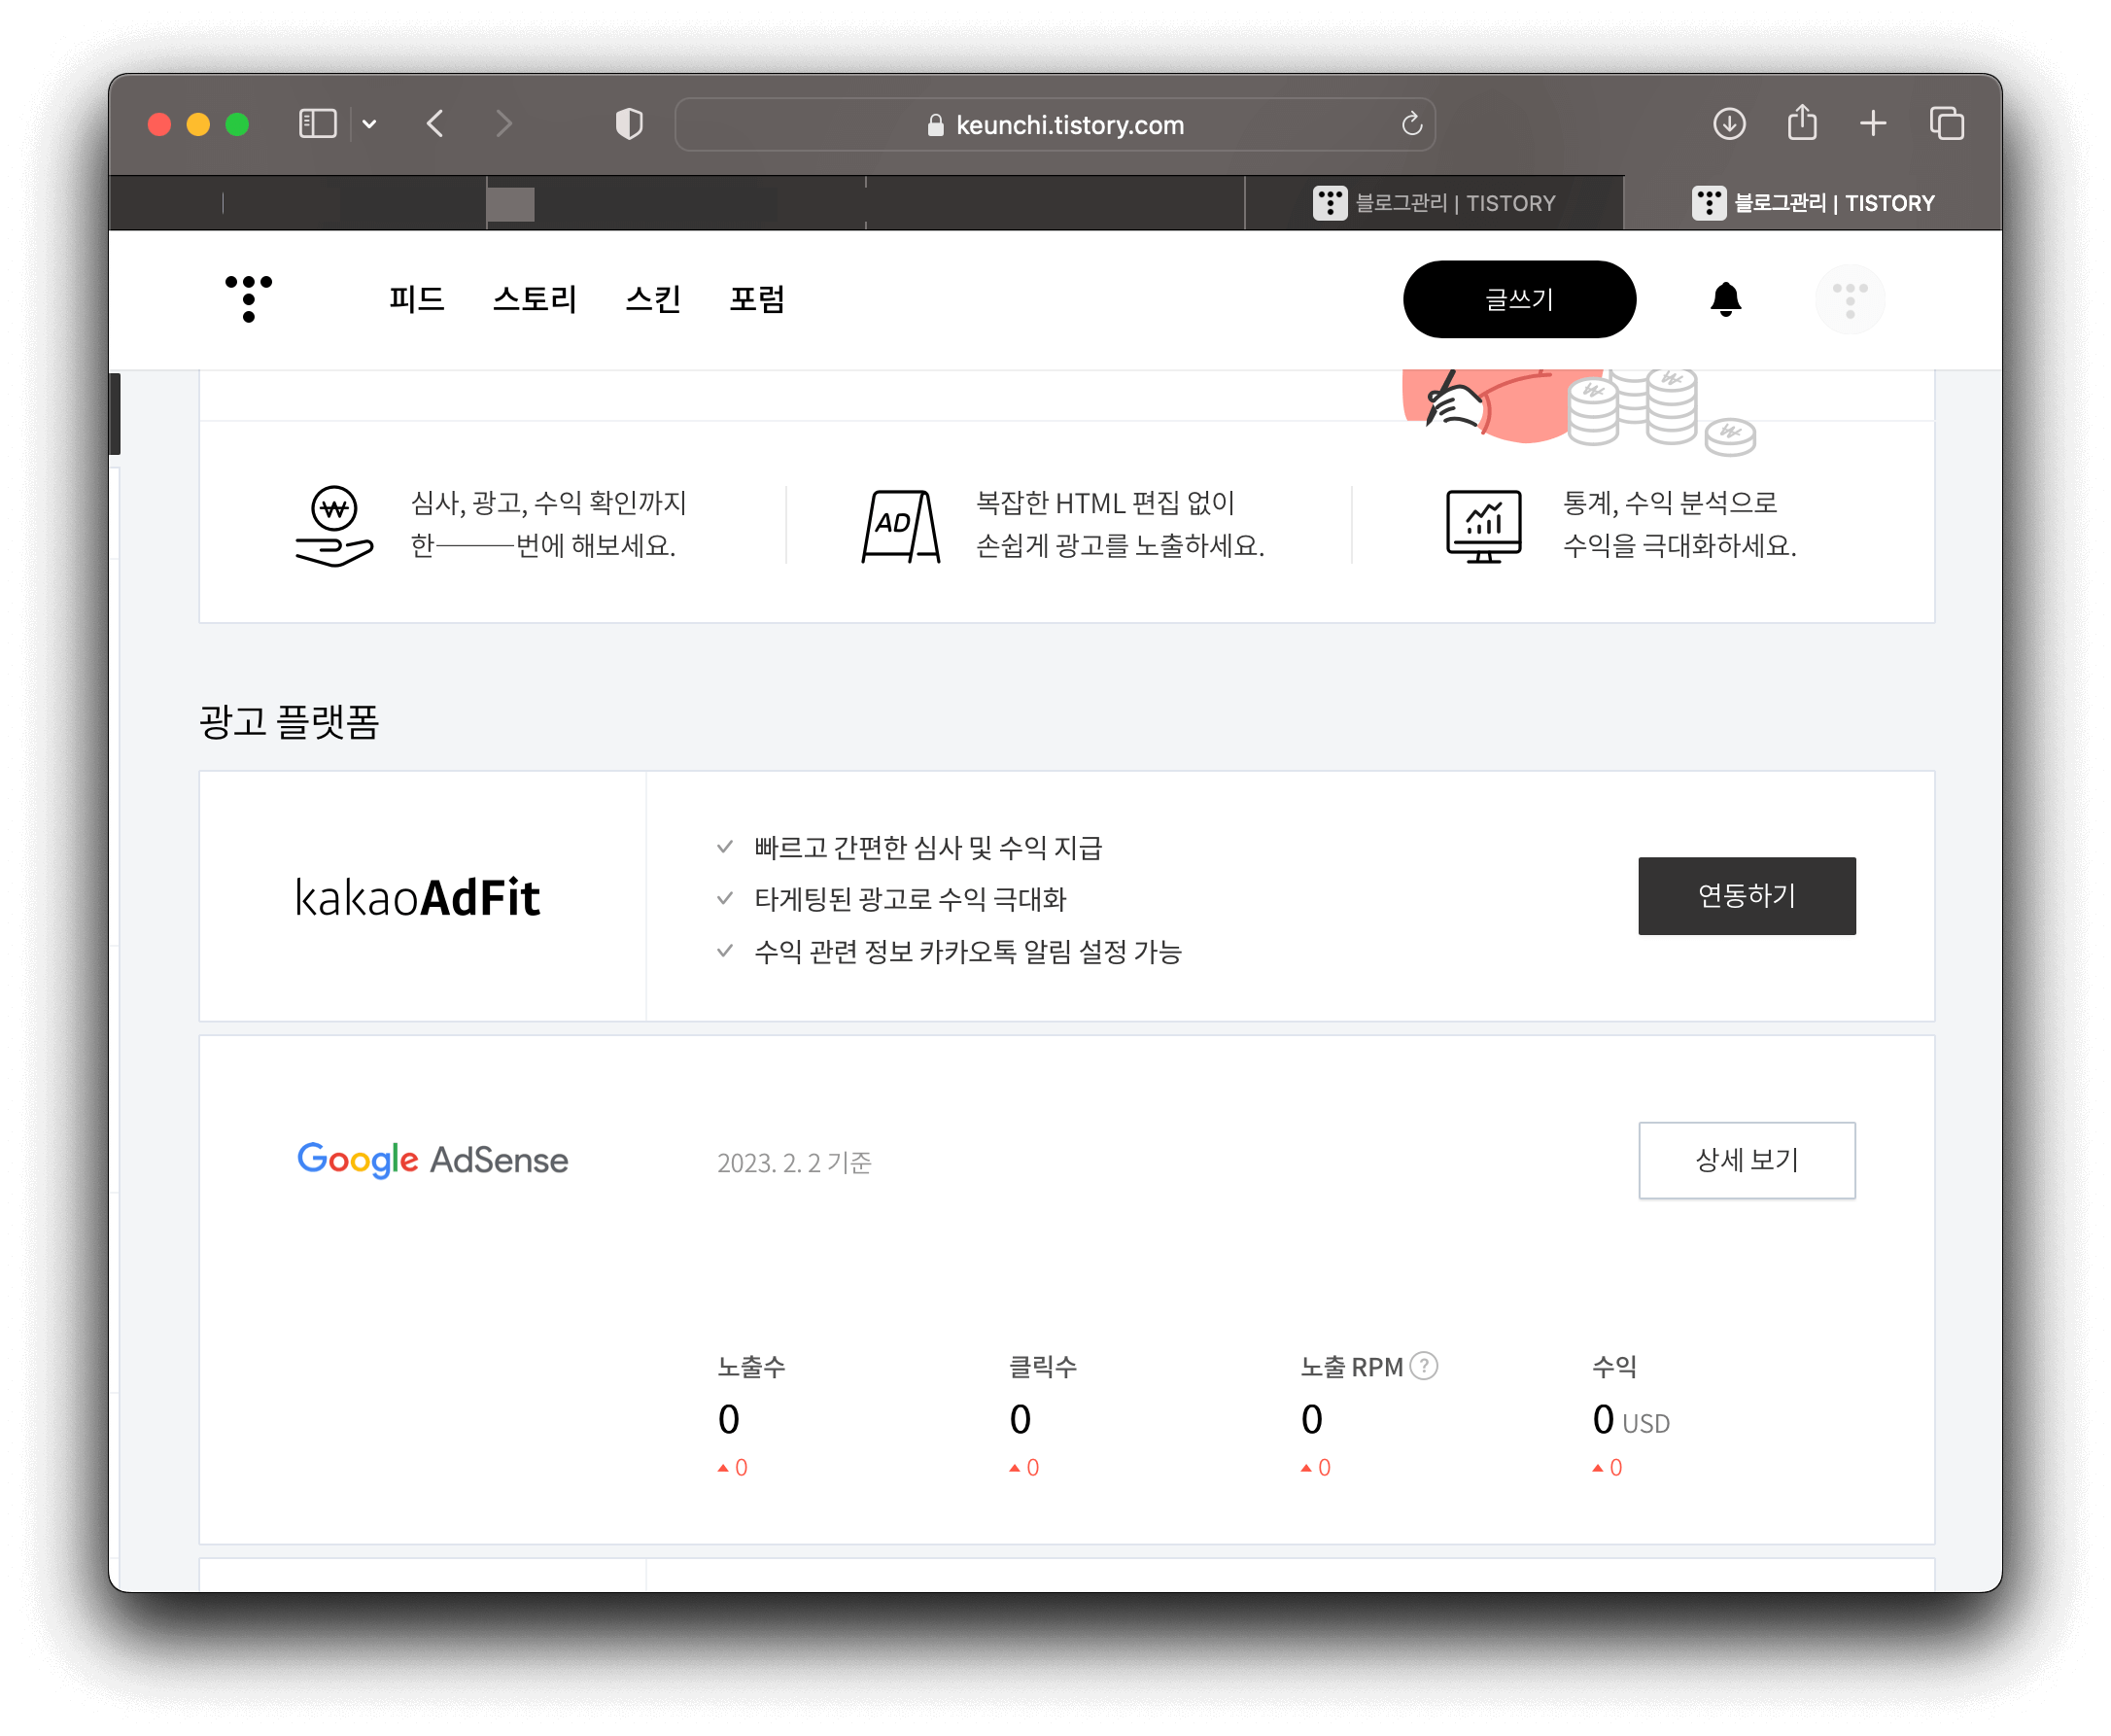Open the notifications bell
This screenshot has height=1736, width=2111.
click(1725, 298)
